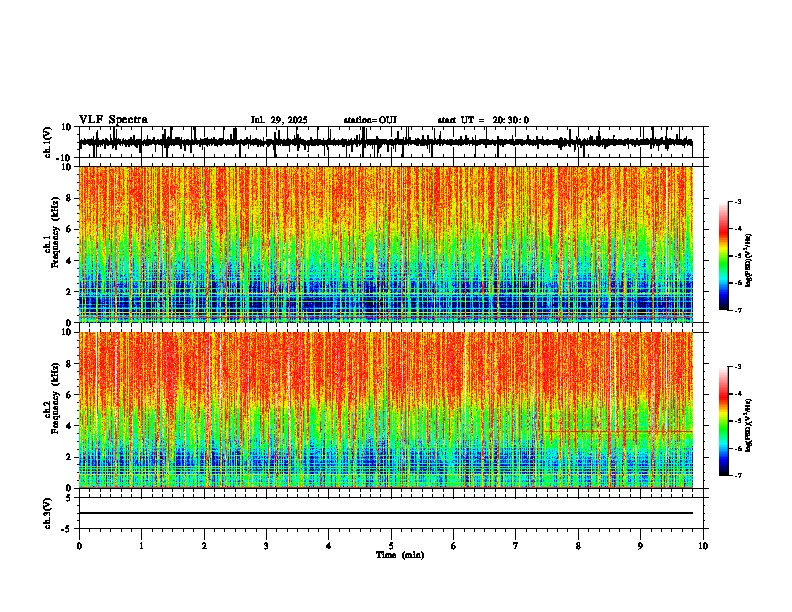The width and height of the screenshot is (792, 612).
Task: Click the time axis tick label "6"
Action: pyautogui.click(x=454, y=546)
